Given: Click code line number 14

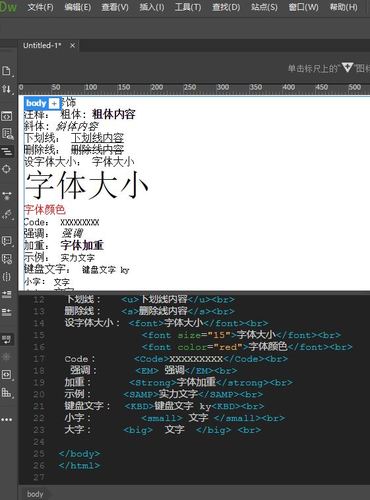Looking at the screenshot, I should [x=39, y=323].
